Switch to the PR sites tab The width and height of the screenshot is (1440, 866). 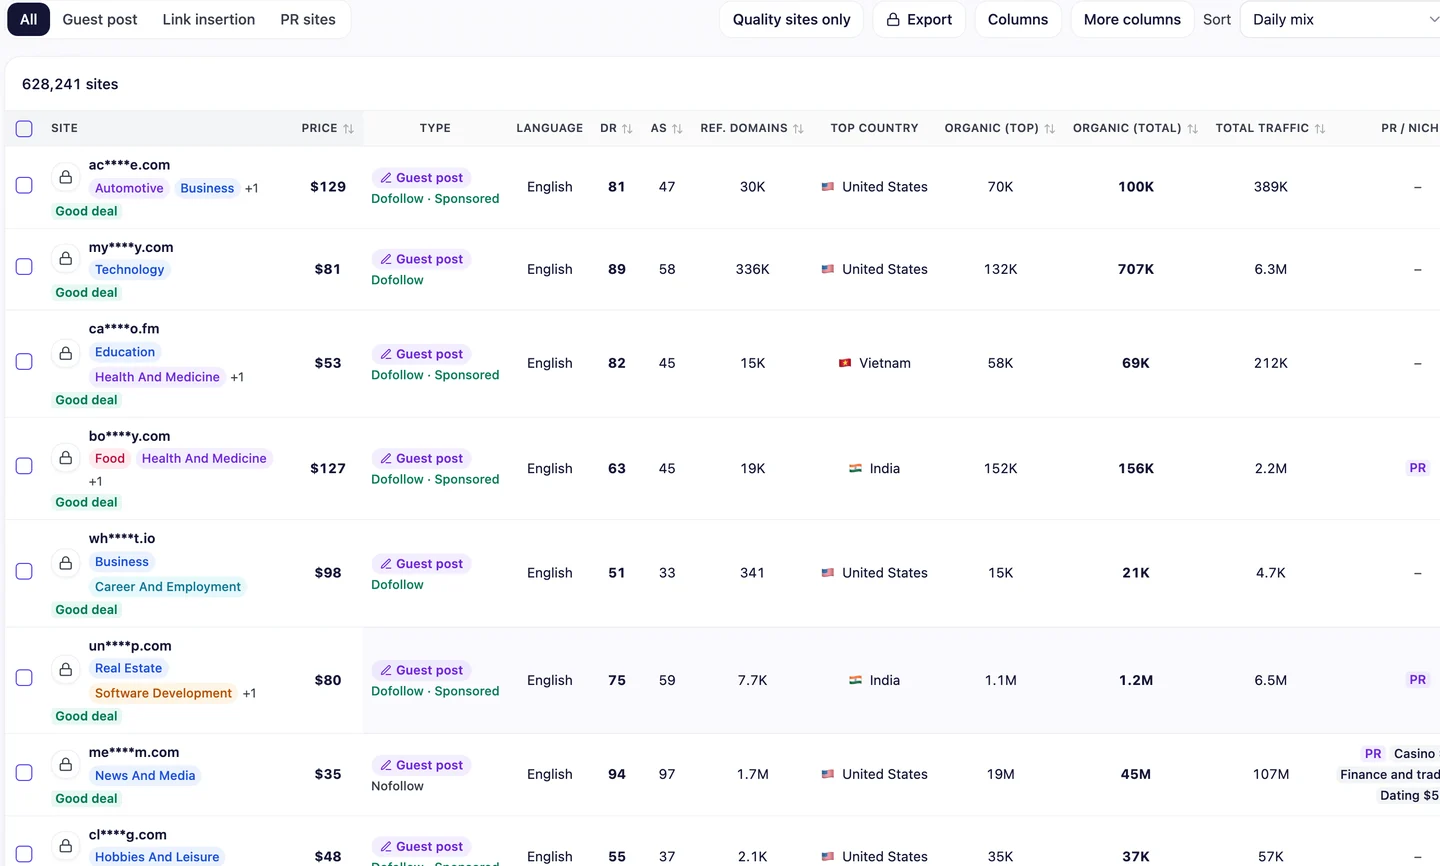click(308, 19)
